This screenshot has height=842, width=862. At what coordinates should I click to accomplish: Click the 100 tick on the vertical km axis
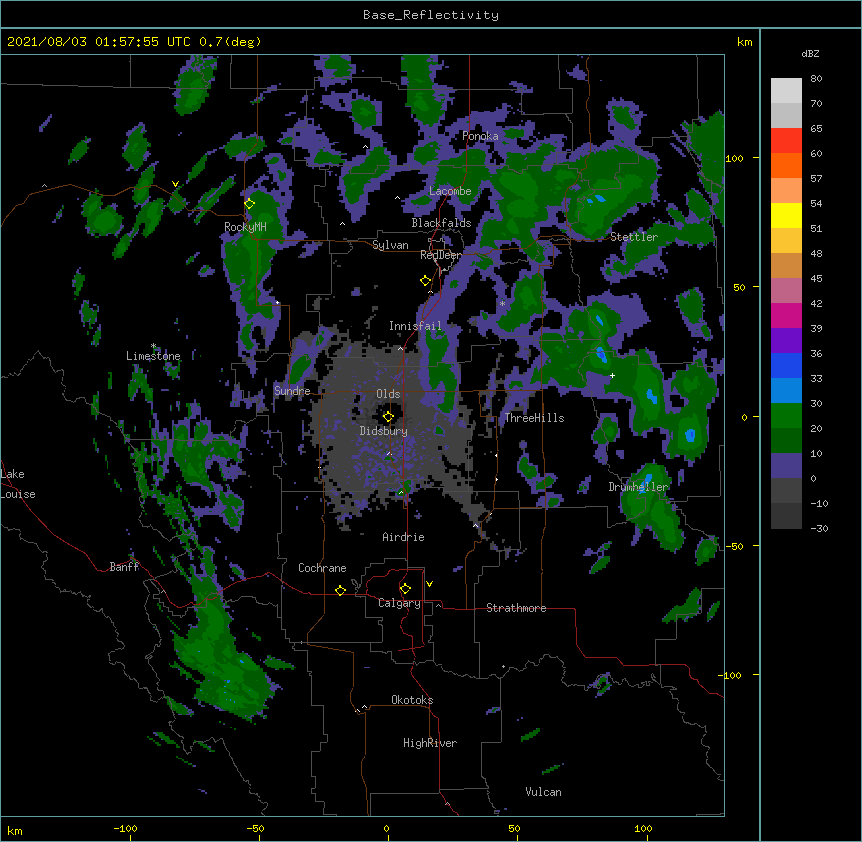(x=734, y=158)
